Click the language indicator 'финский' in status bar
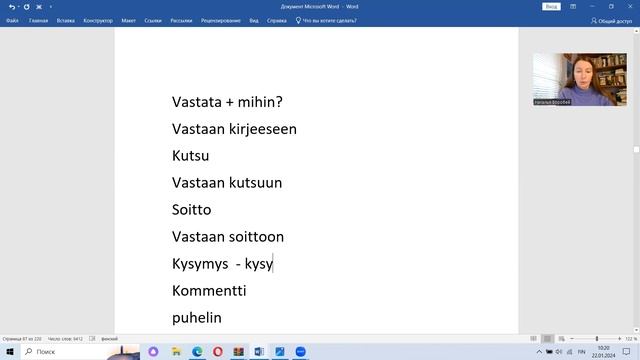The height and width of the screenshot is (360, 640). pyautogui.click(x=109, y=339)
